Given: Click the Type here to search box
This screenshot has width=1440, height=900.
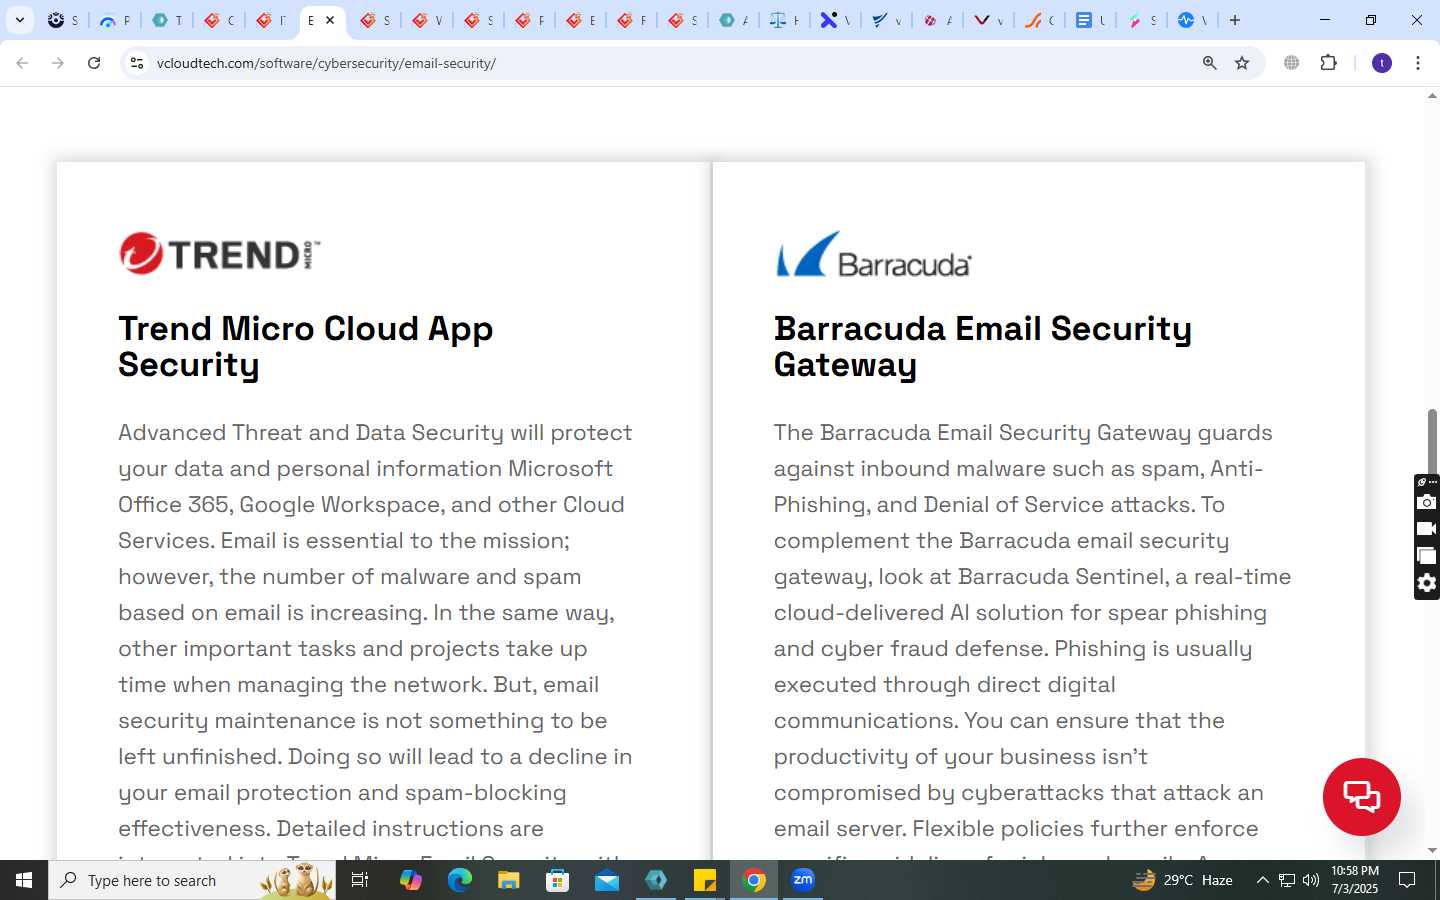Looking at the screenshot, I should [x=192, y=880].
